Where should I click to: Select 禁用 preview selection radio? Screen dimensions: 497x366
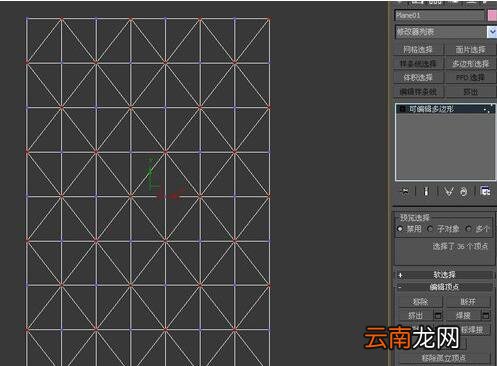point(400,229)
